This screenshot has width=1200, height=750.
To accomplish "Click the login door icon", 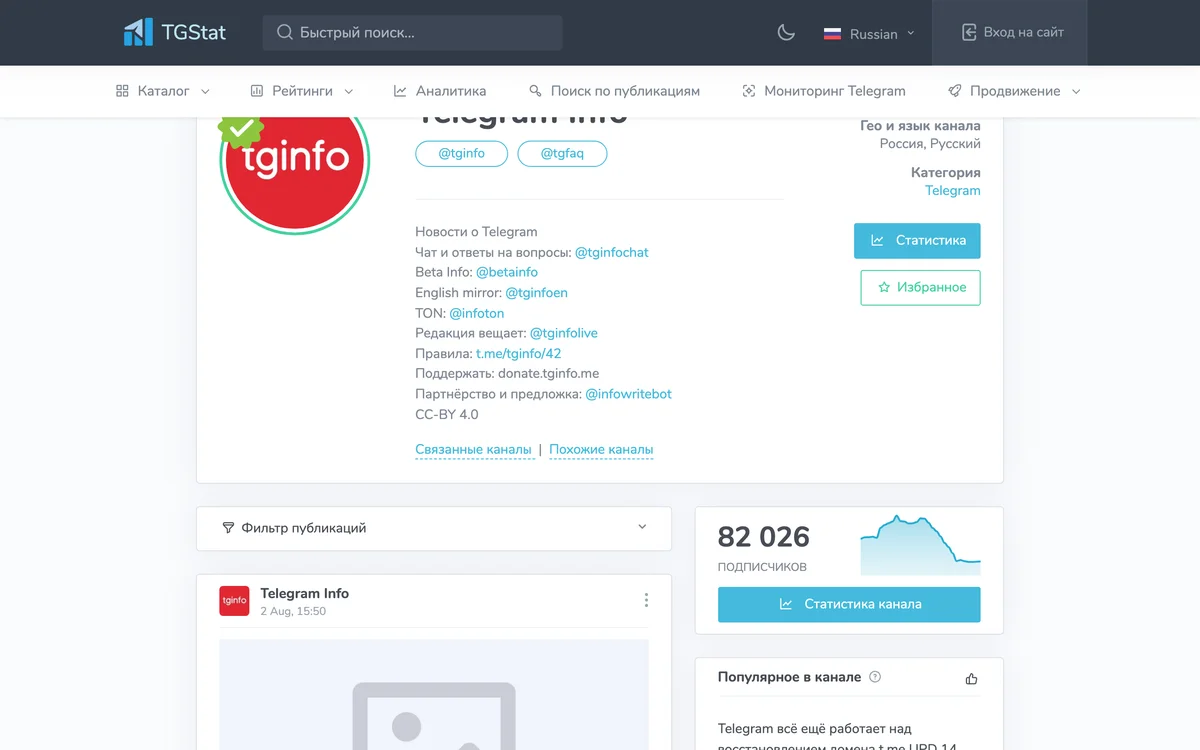I will pyautogui.click(x=969, y=32).
